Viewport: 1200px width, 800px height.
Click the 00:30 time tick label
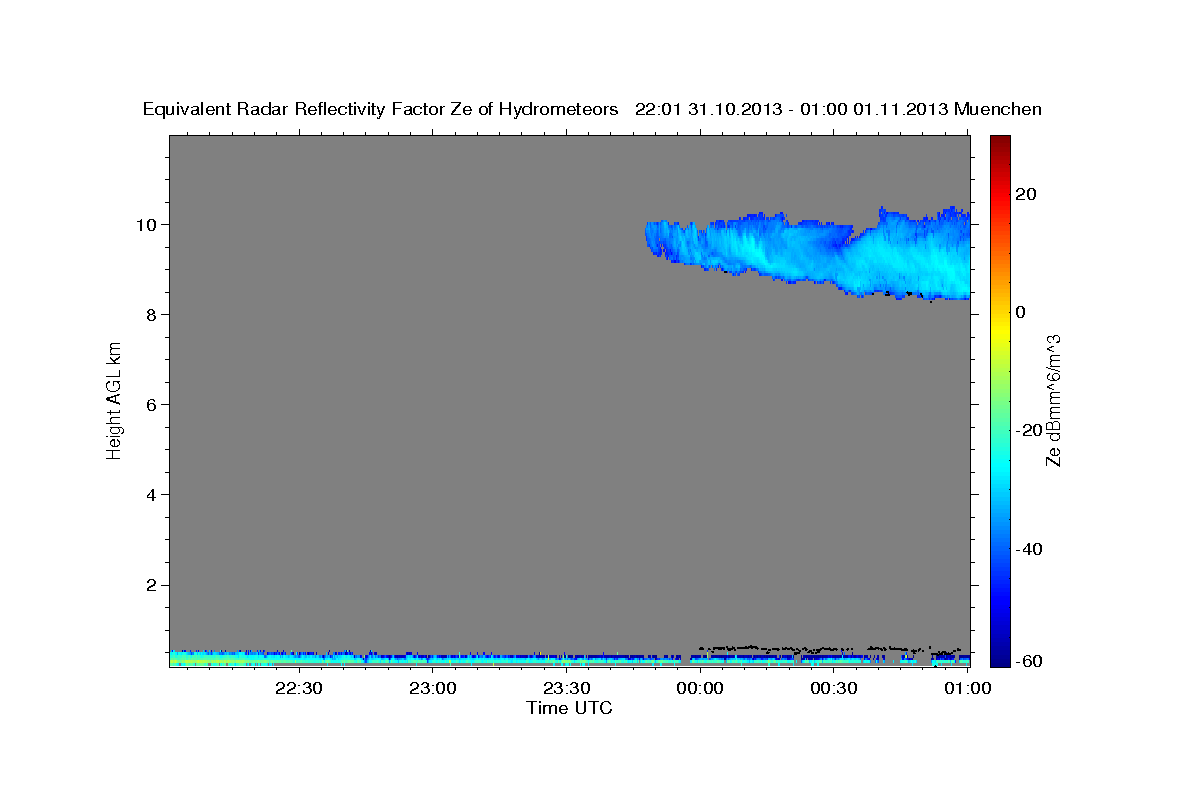(x=834, y=688)
